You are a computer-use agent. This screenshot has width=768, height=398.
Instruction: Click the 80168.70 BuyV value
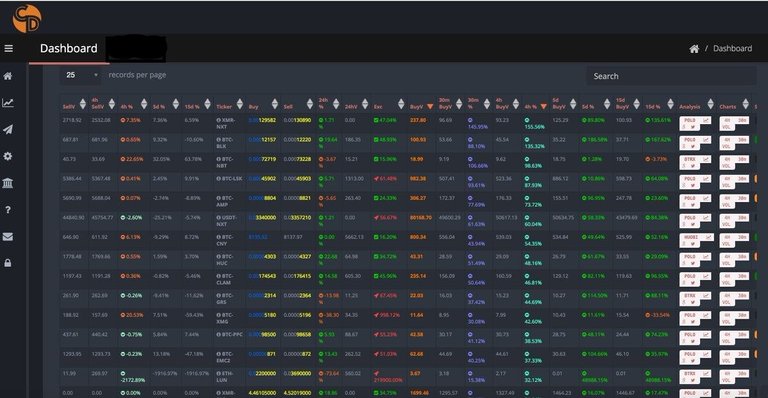click(421, 217)
